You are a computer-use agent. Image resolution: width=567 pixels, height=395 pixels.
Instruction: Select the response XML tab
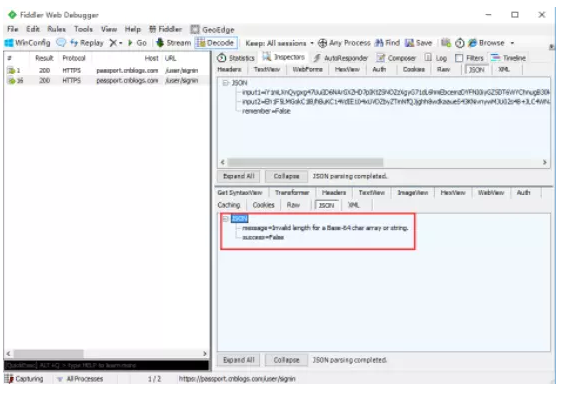click(354, 205)
